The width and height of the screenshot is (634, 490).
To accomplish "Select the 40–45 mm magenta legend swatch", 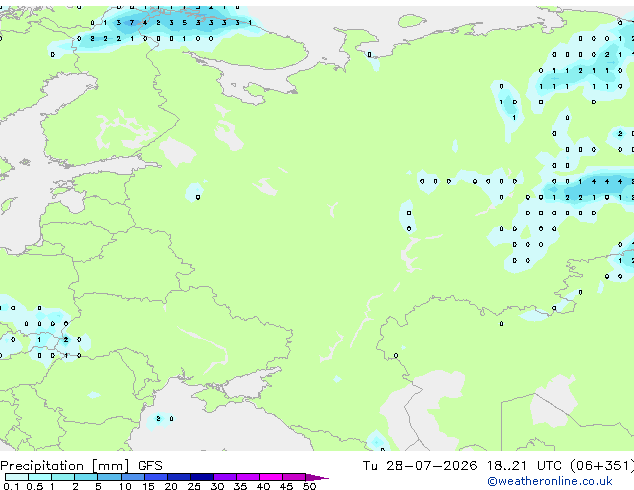I will click(271, 477).
